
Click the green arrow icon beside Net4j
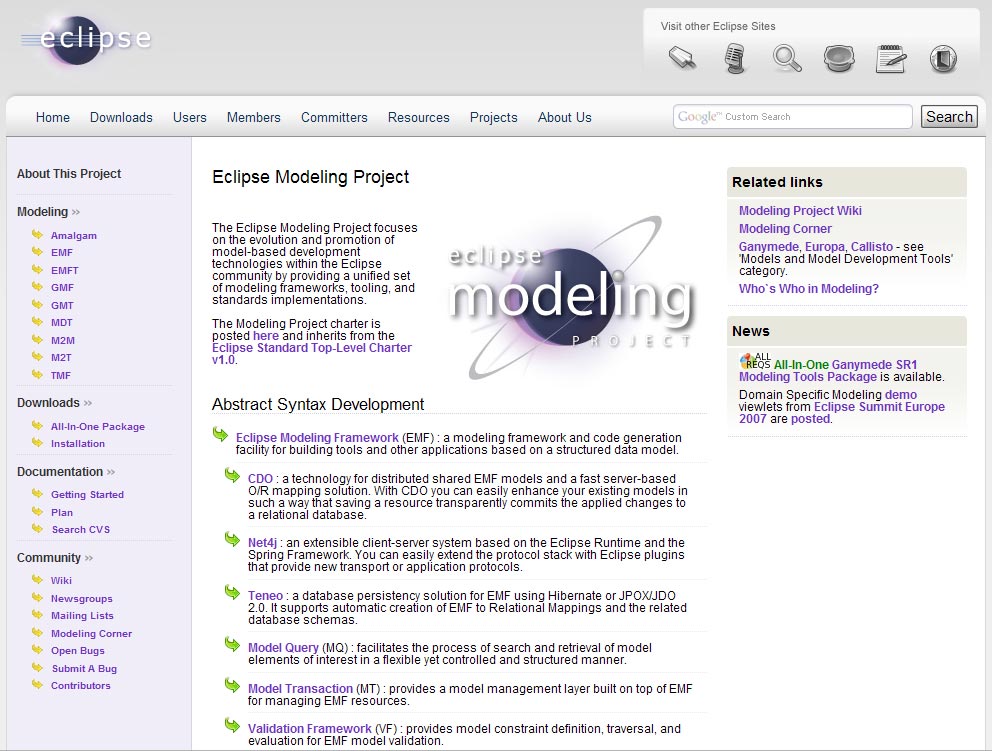click(x=232, y=539)
